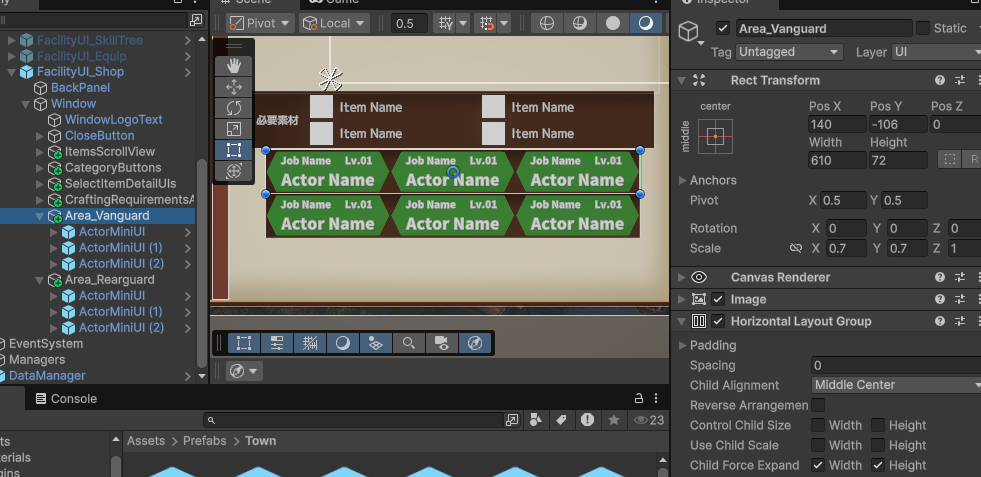This screenshot has width=981, height=477.
Task: Click the Rect Transform help icon
Action: click(x=939, y=80)
